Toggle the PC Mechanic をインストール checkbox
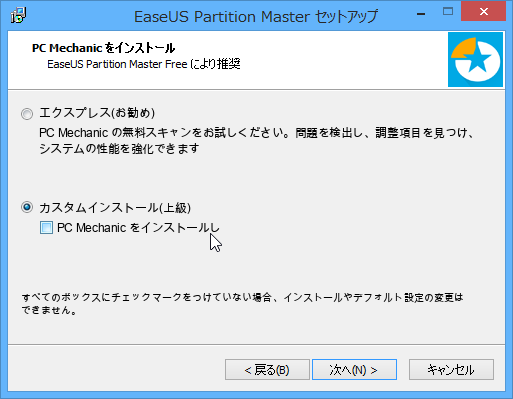 pyautogui.click(x=46, y=228)
